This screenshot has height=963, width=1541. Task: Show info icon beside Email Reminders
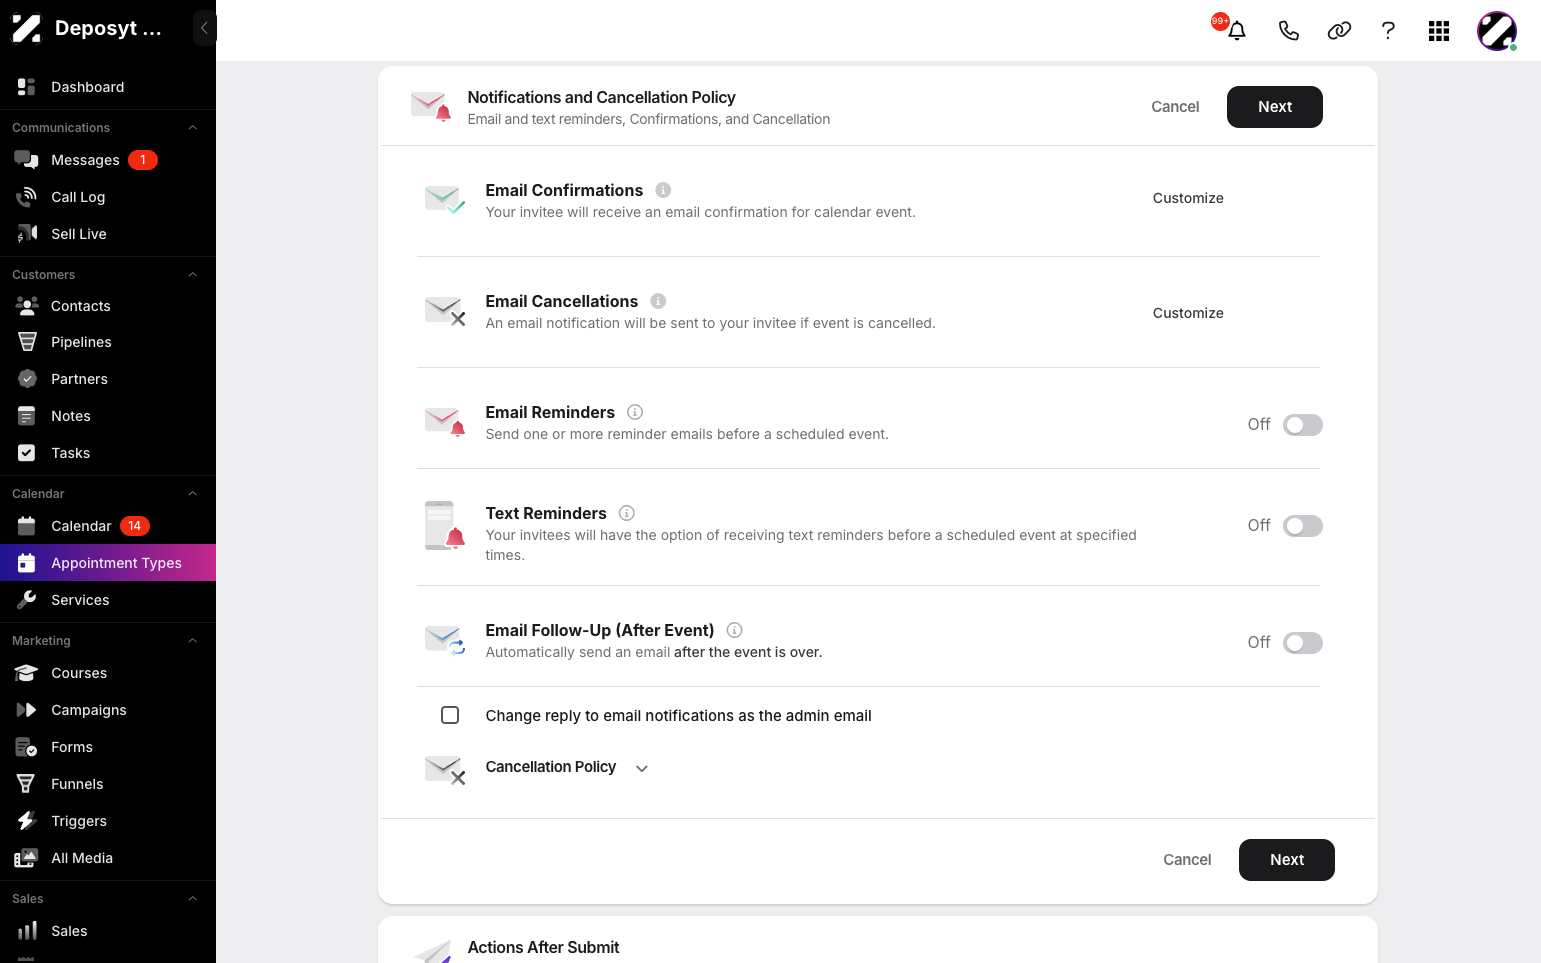click(x=635, y=412)
